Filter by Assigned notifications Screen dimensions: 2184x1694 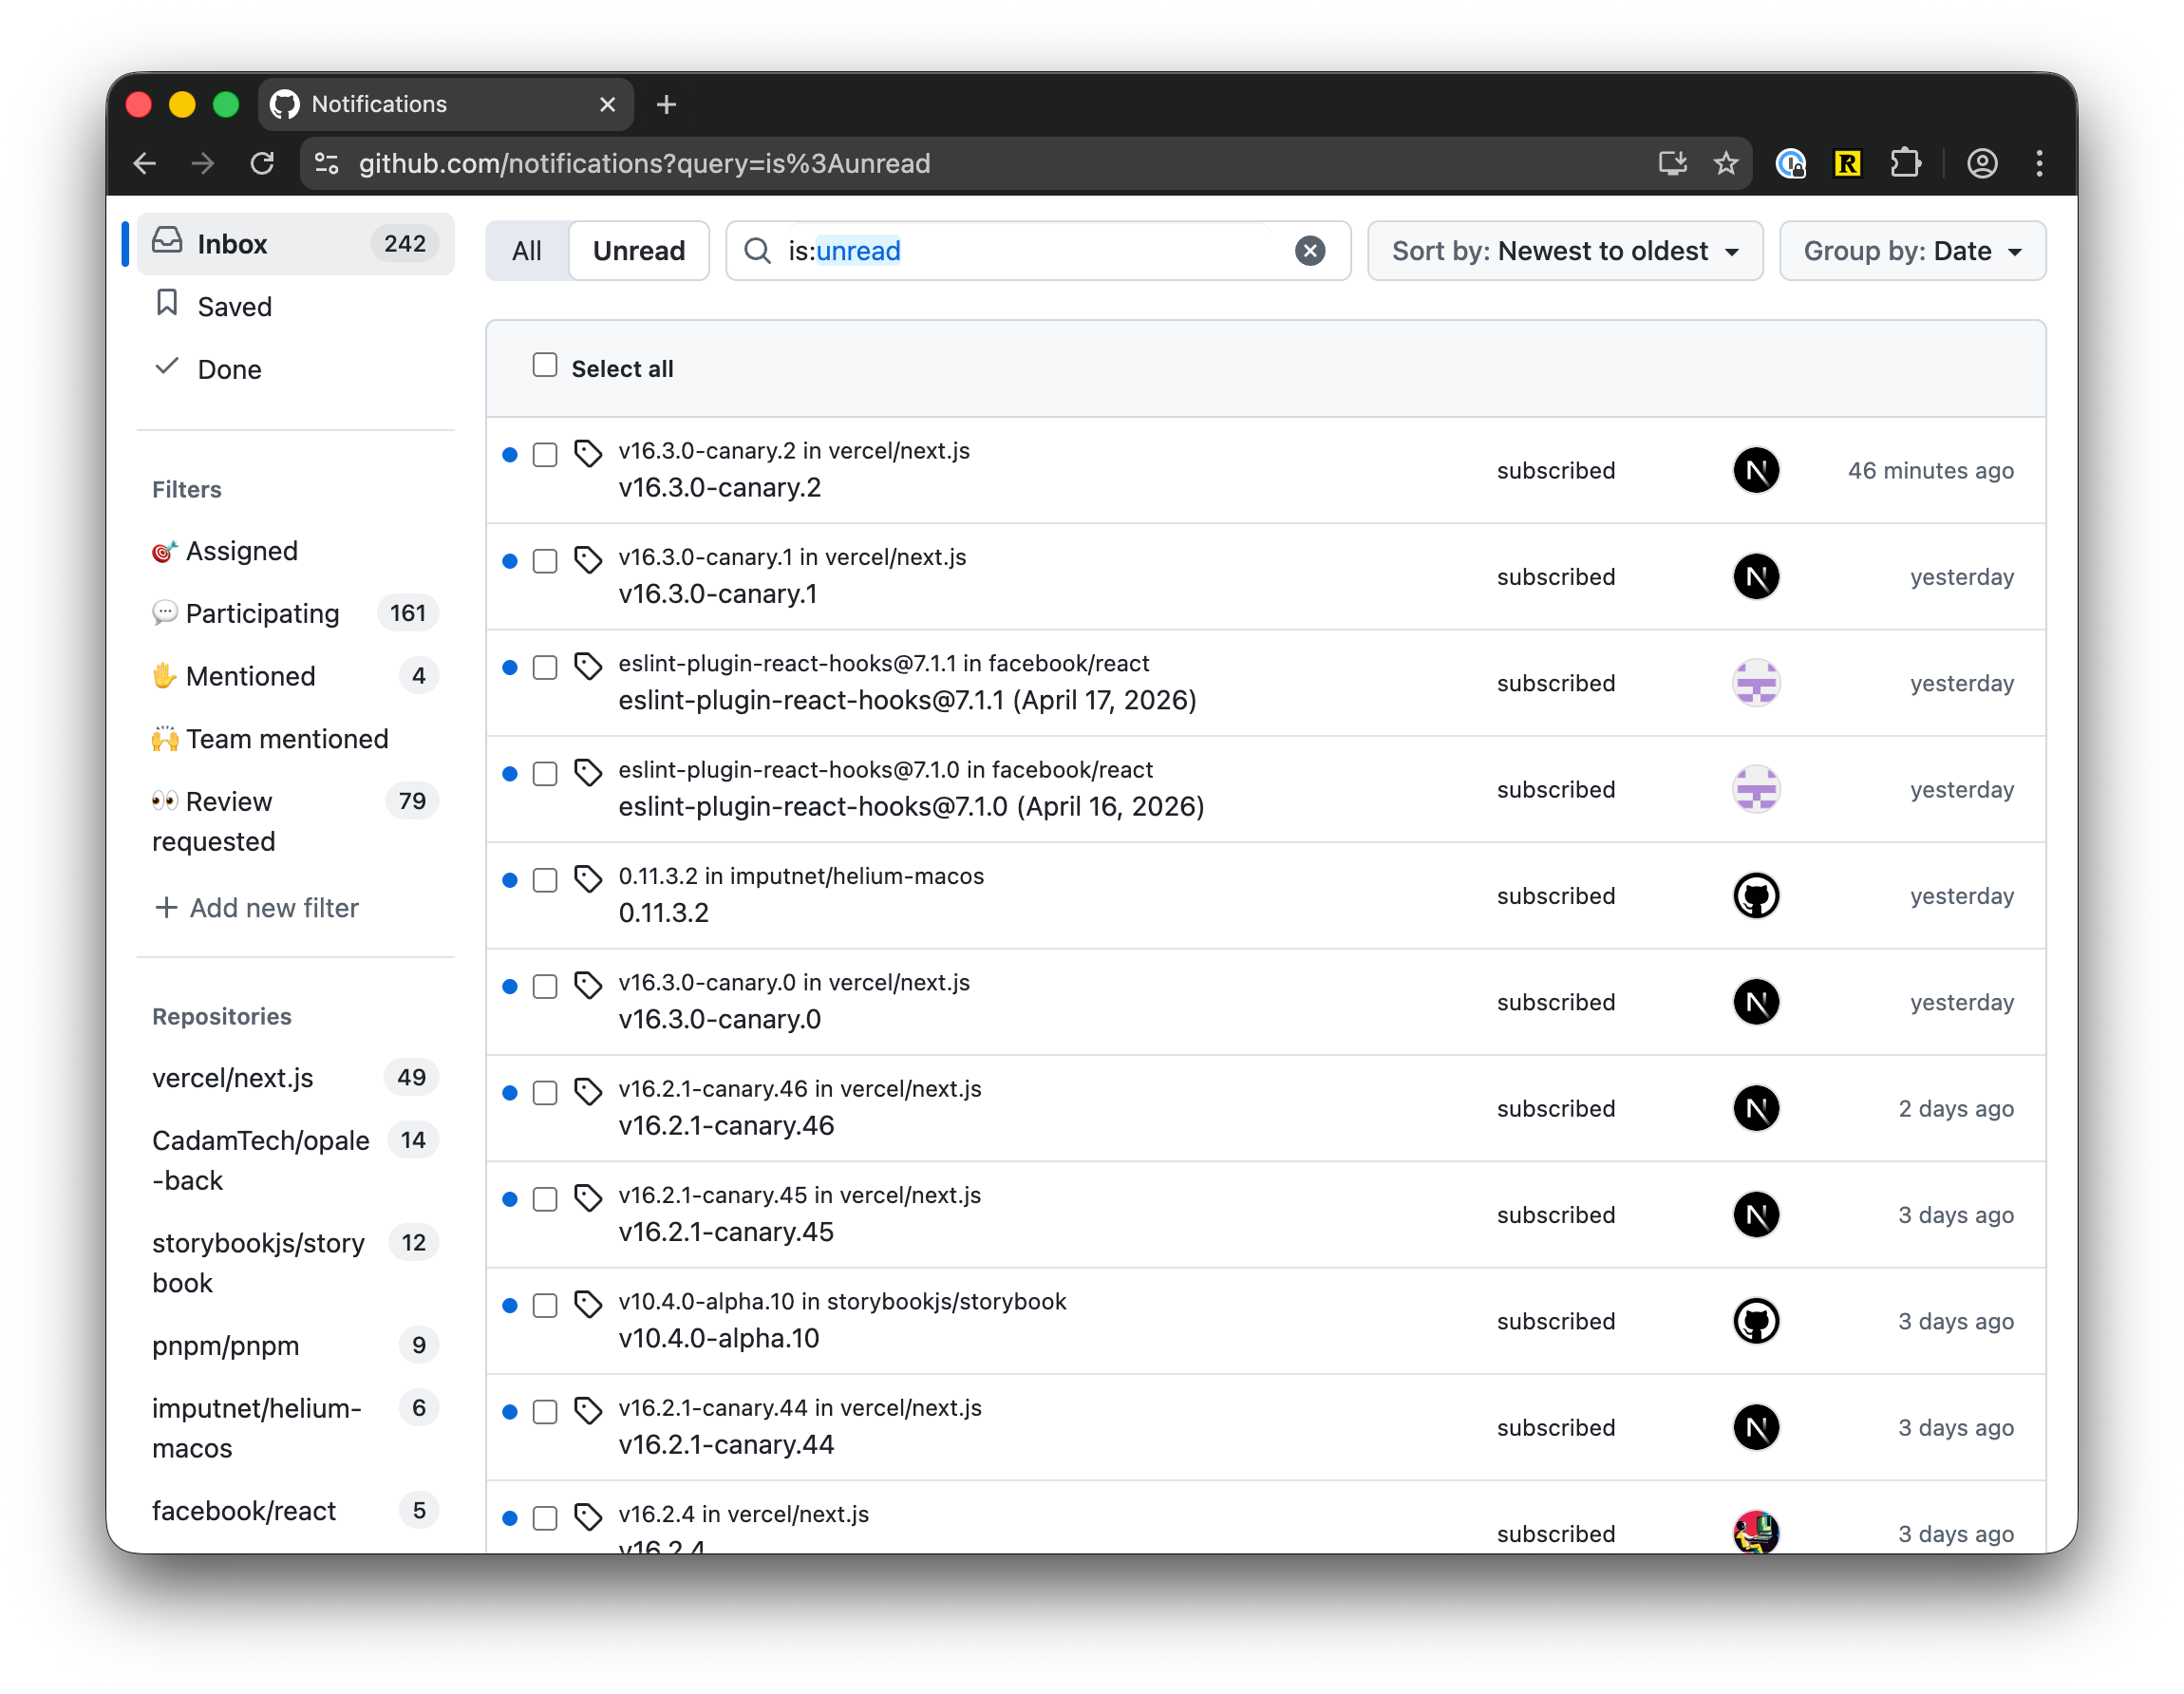(295, 551)
